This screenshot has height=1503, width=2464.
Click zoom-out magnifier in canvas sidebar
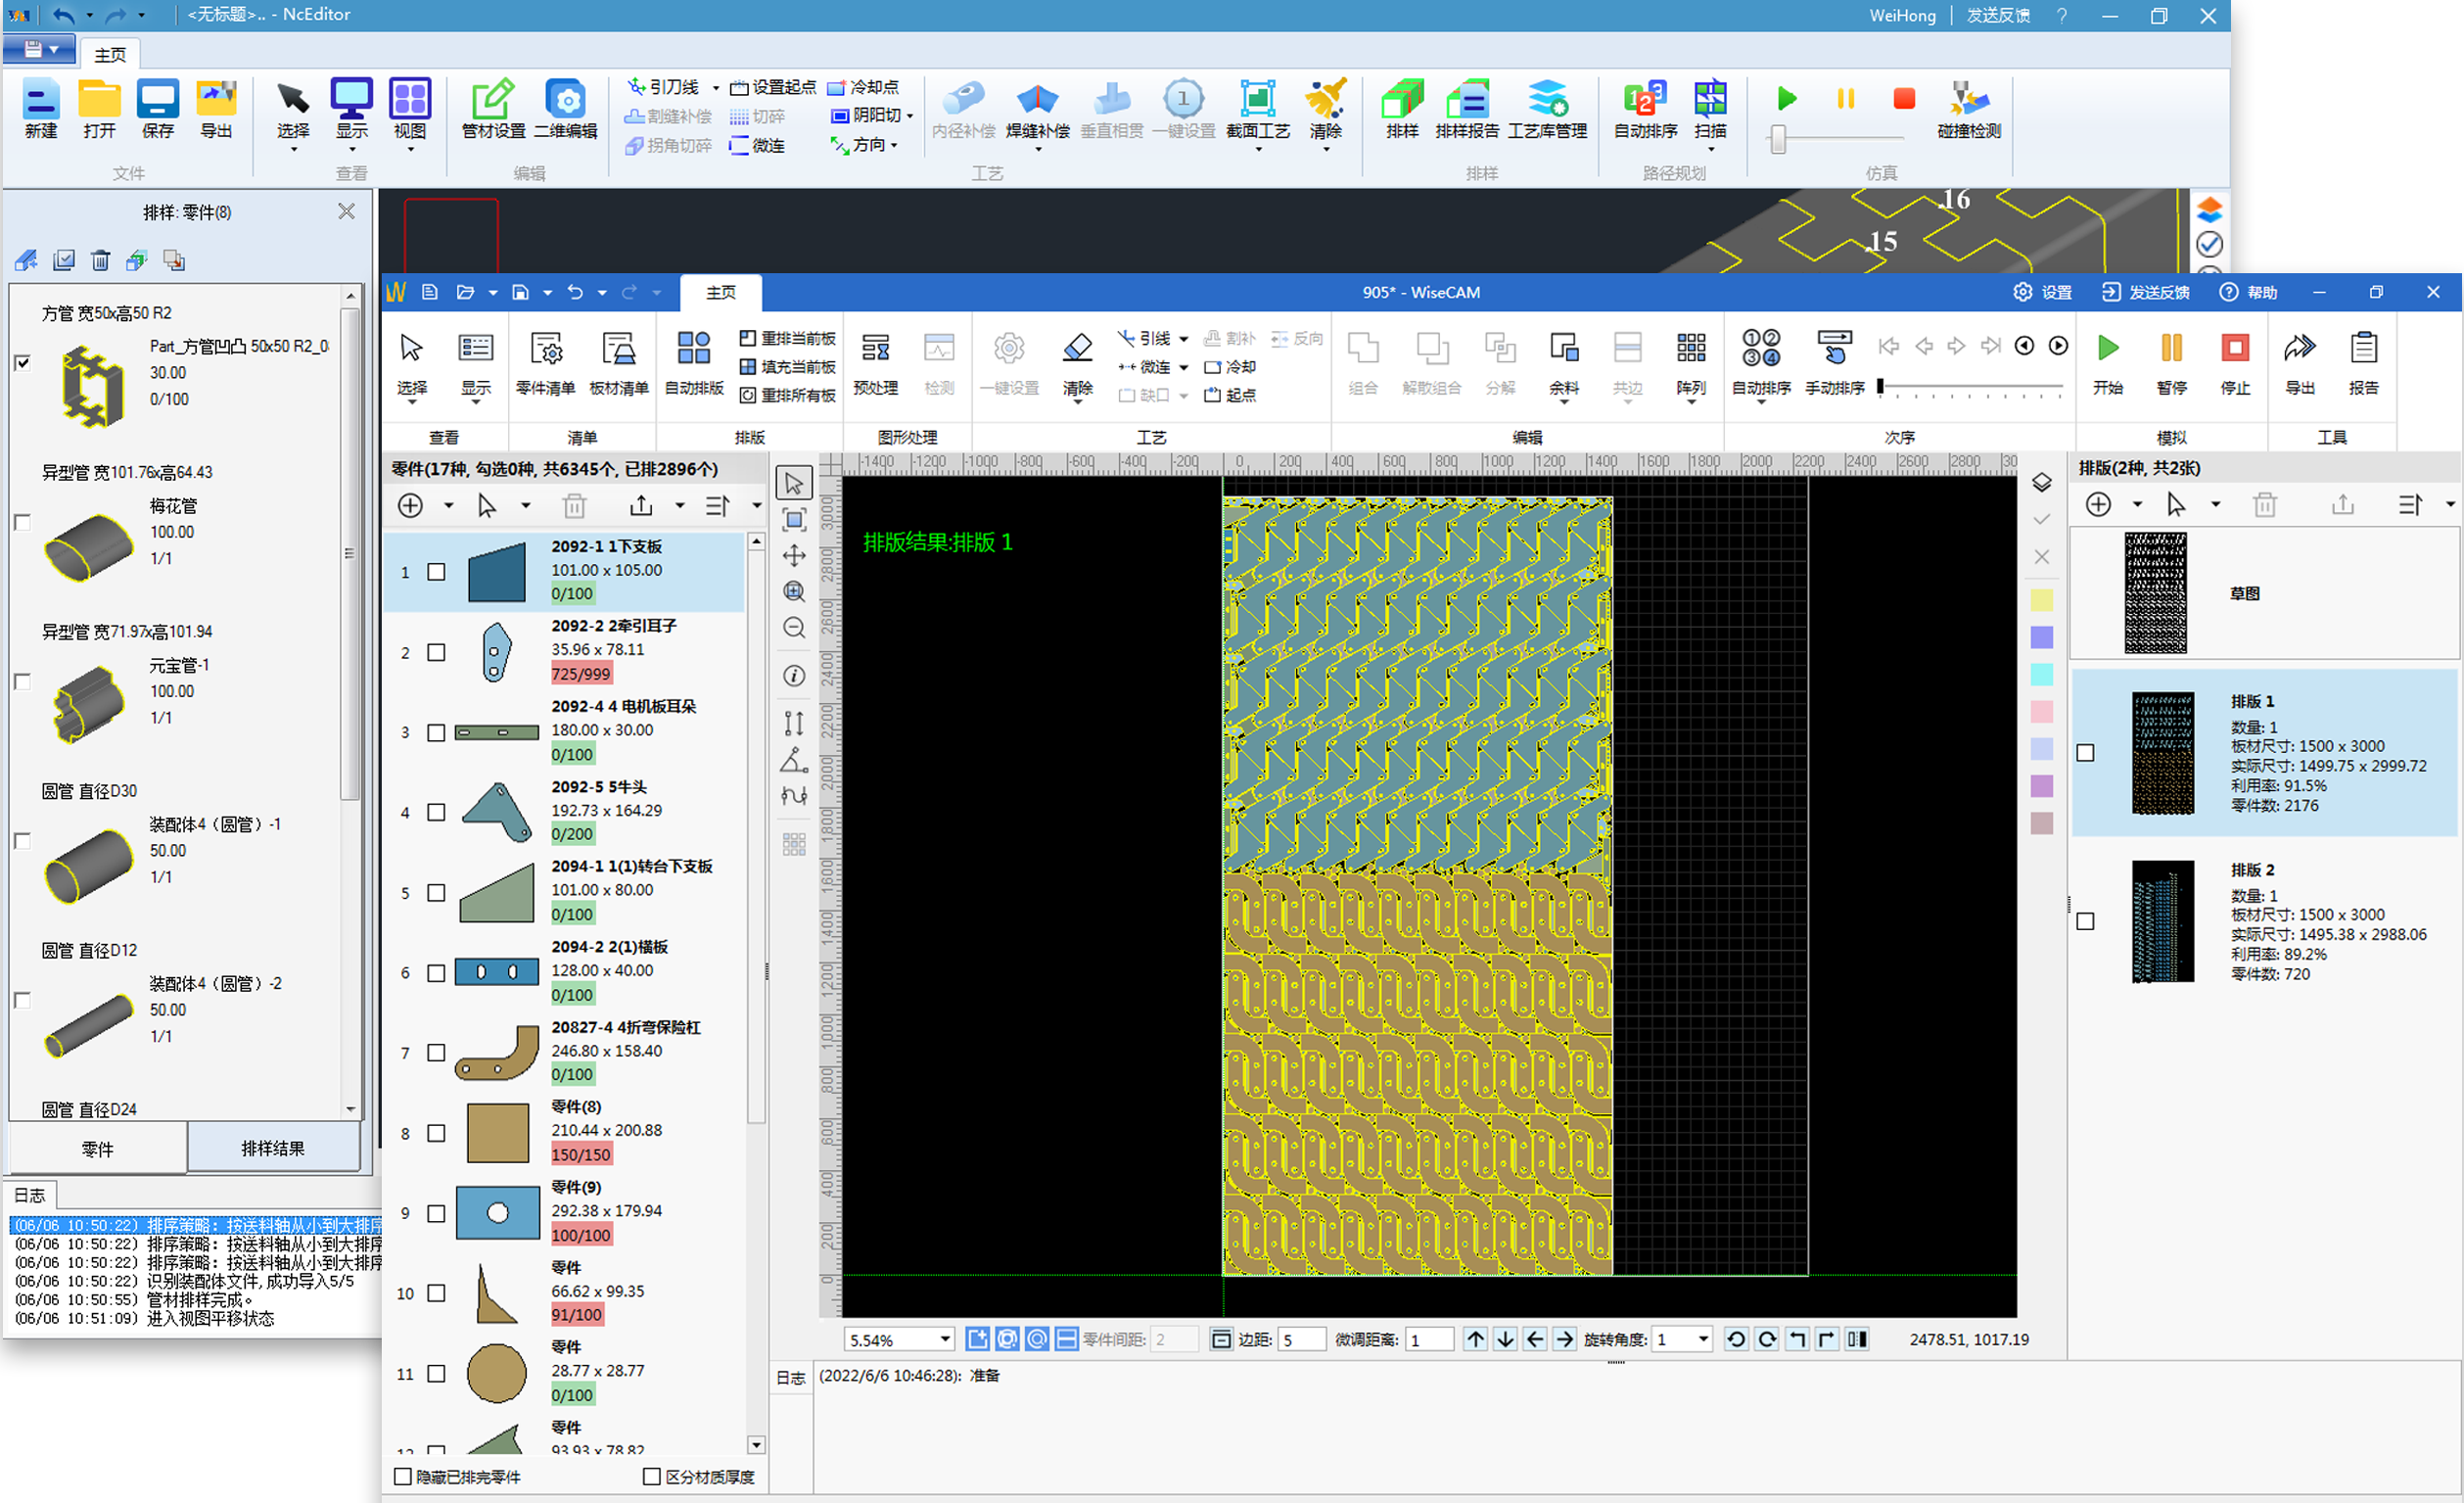click(x=794, y=627)
